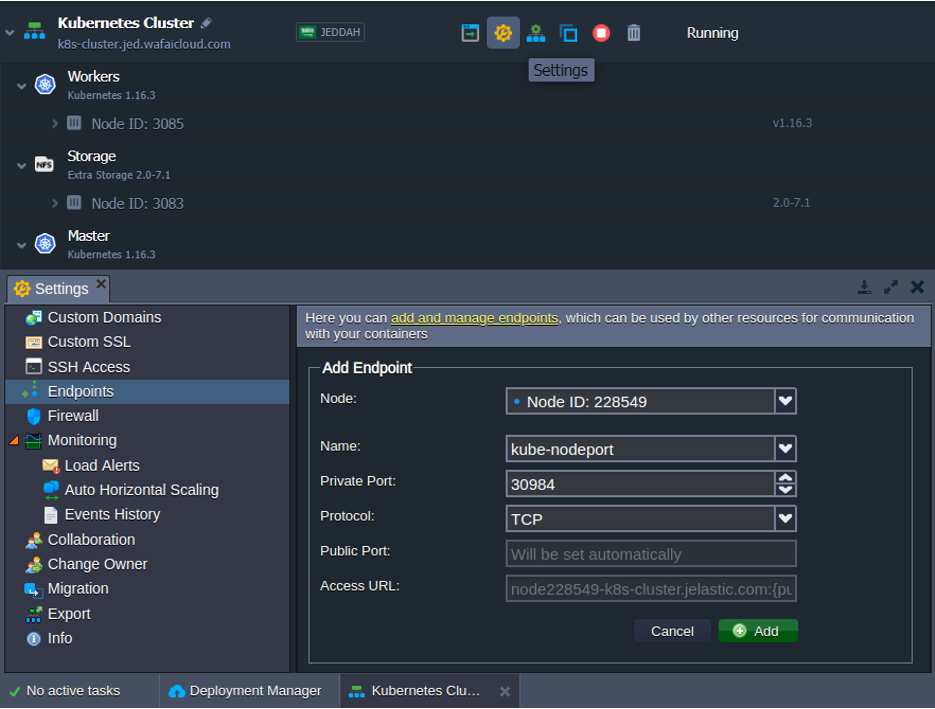Click the Storage NFS icon

(x=44, y=164)
